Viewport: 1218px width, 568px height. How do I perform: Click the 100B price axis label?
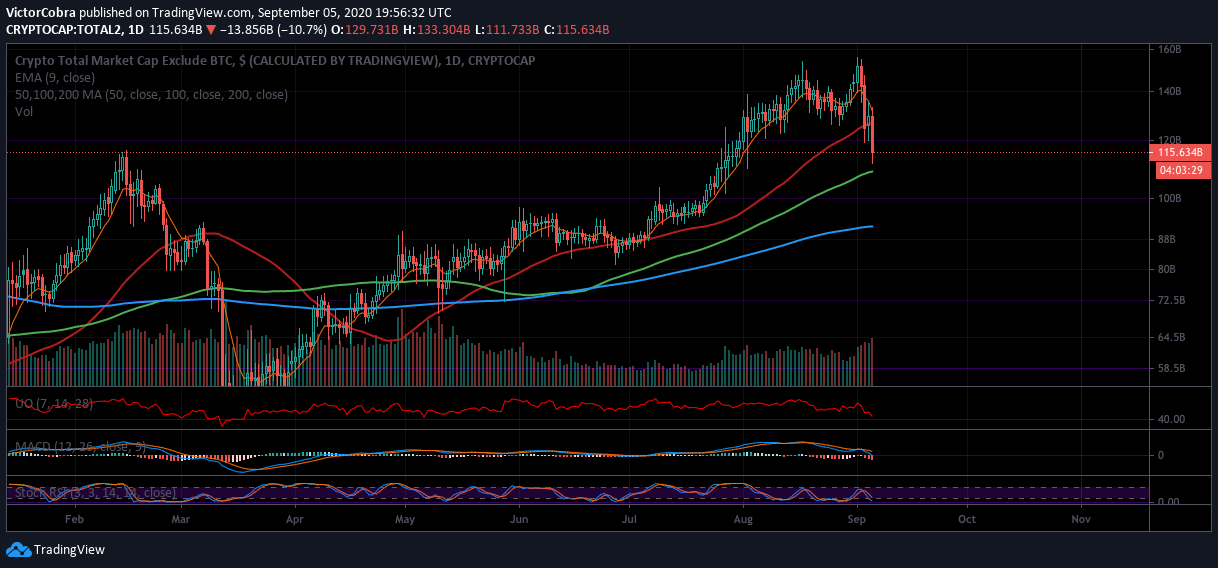pos(1171,199)
